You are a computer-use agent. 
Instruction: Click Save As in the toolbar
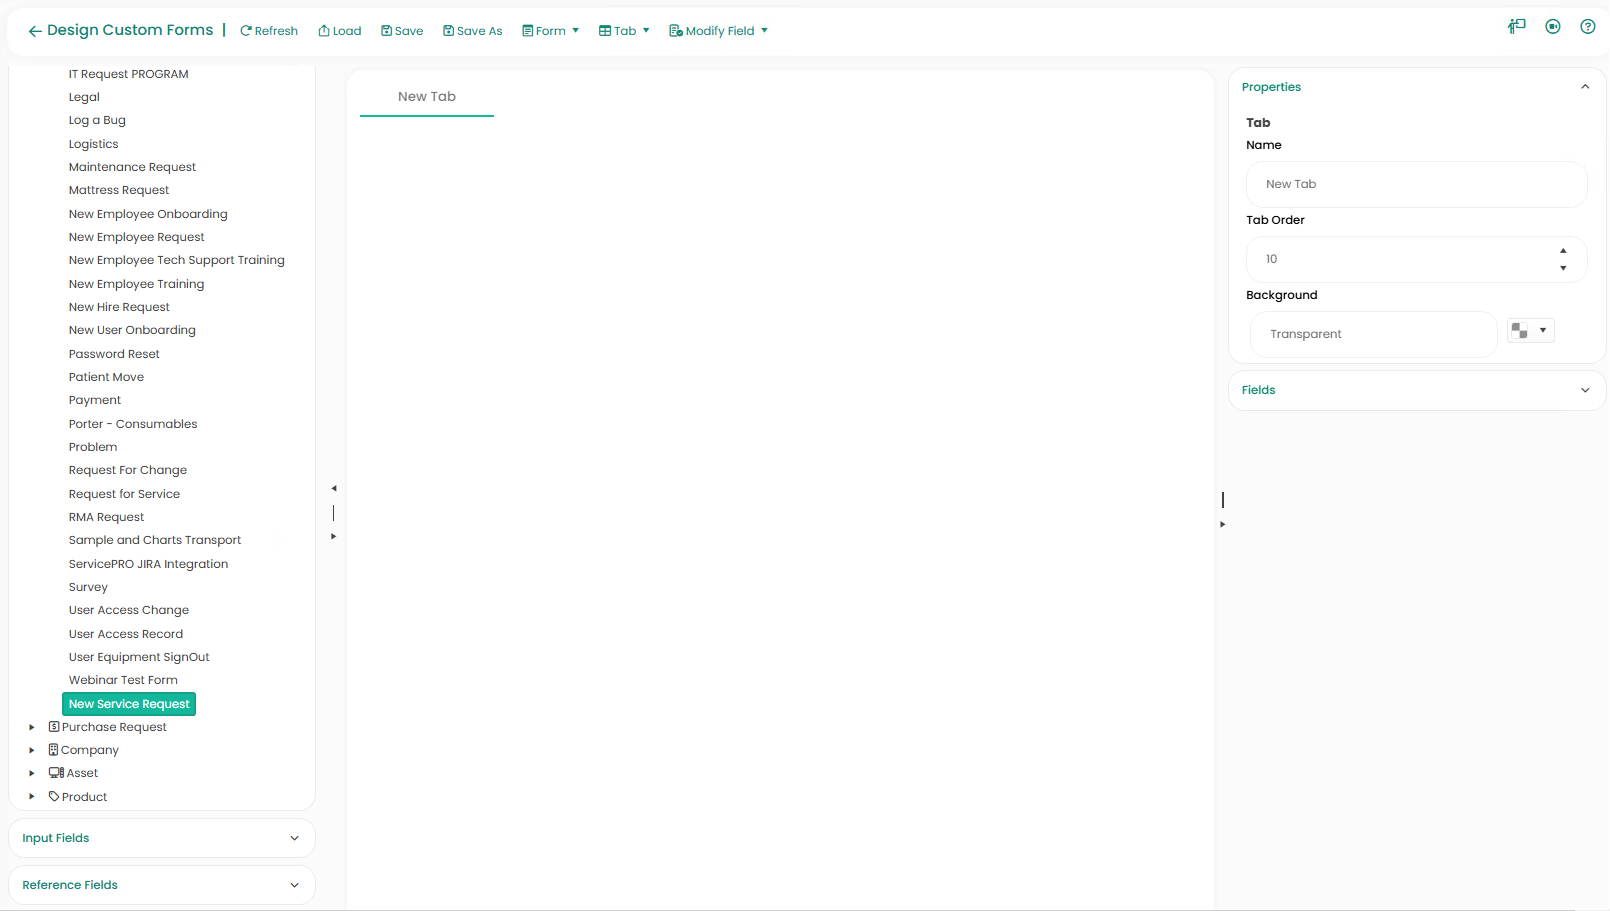[472, 31]
